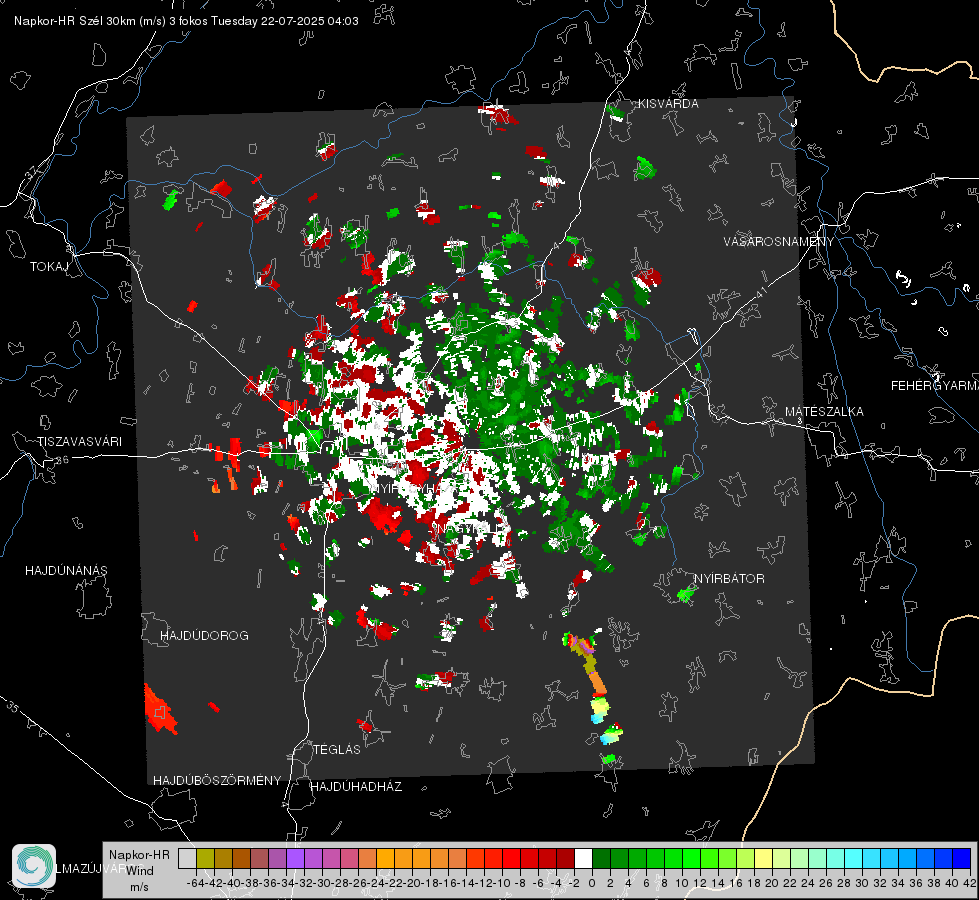Click the Napkor-HR Szél title text
Viewport: 979px width, 900px height.
tap(59, 21)
